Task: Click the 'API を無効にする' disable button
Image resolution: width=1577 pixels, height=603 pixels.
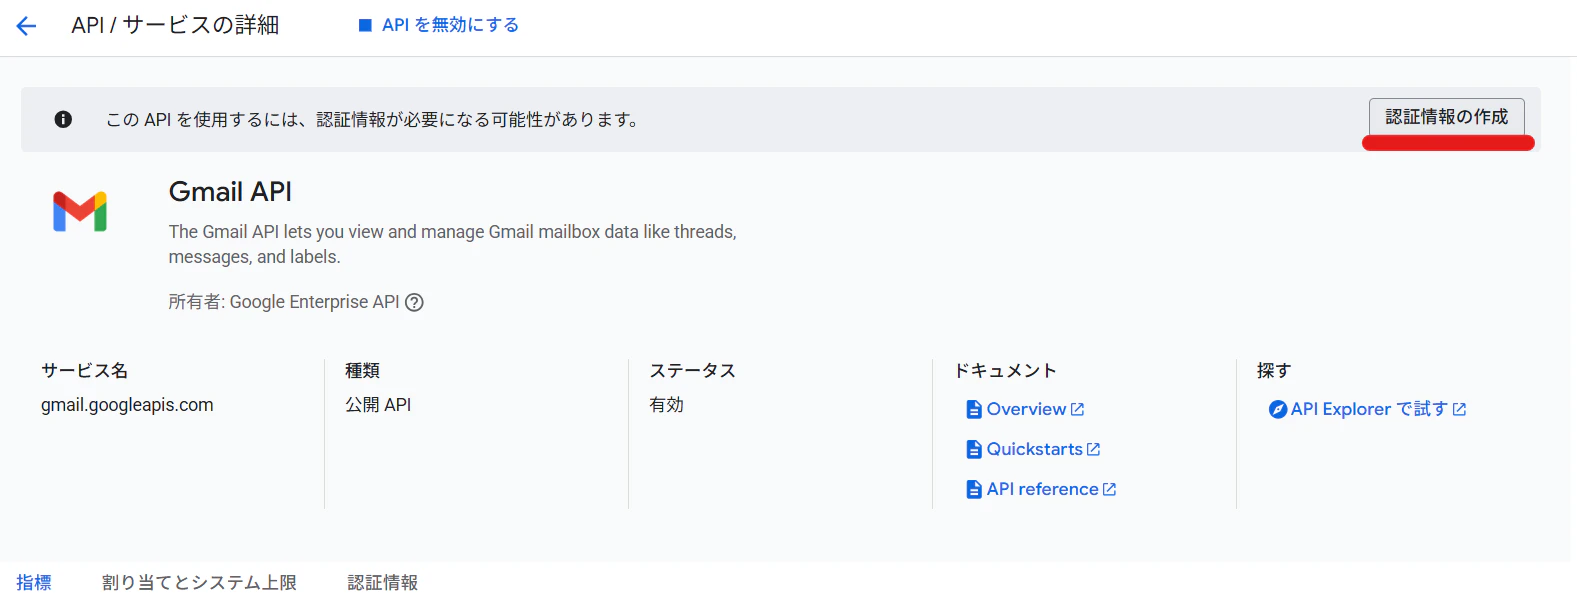Action: (x=438, y=25)
